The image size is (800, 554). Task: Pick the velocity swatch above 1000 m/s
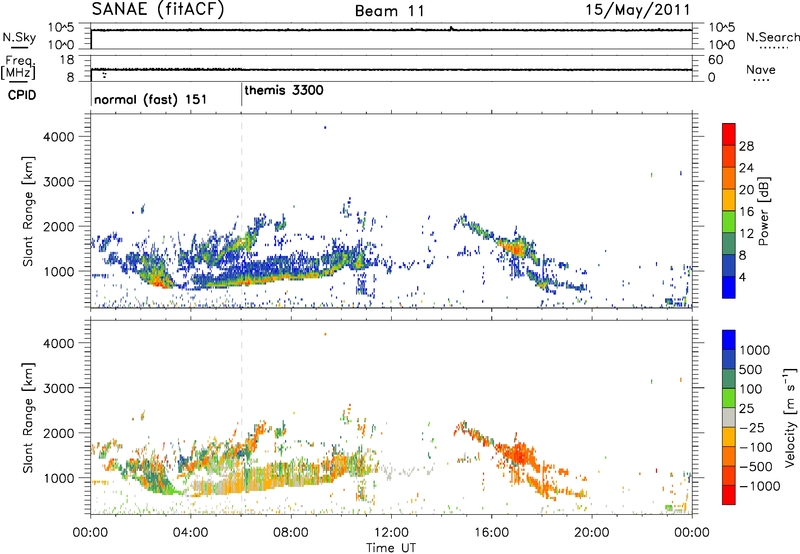pyautogui.click(x=729, y=340)
